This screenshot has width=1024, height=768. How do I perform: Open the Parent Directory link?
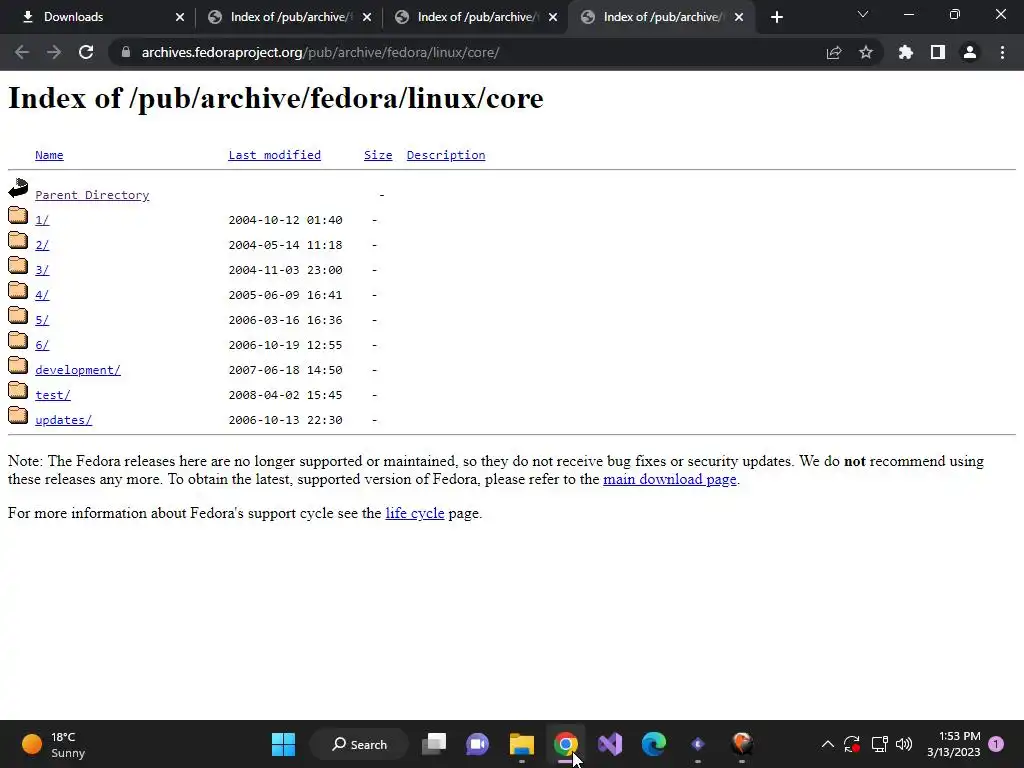click(x=92, y=195)
